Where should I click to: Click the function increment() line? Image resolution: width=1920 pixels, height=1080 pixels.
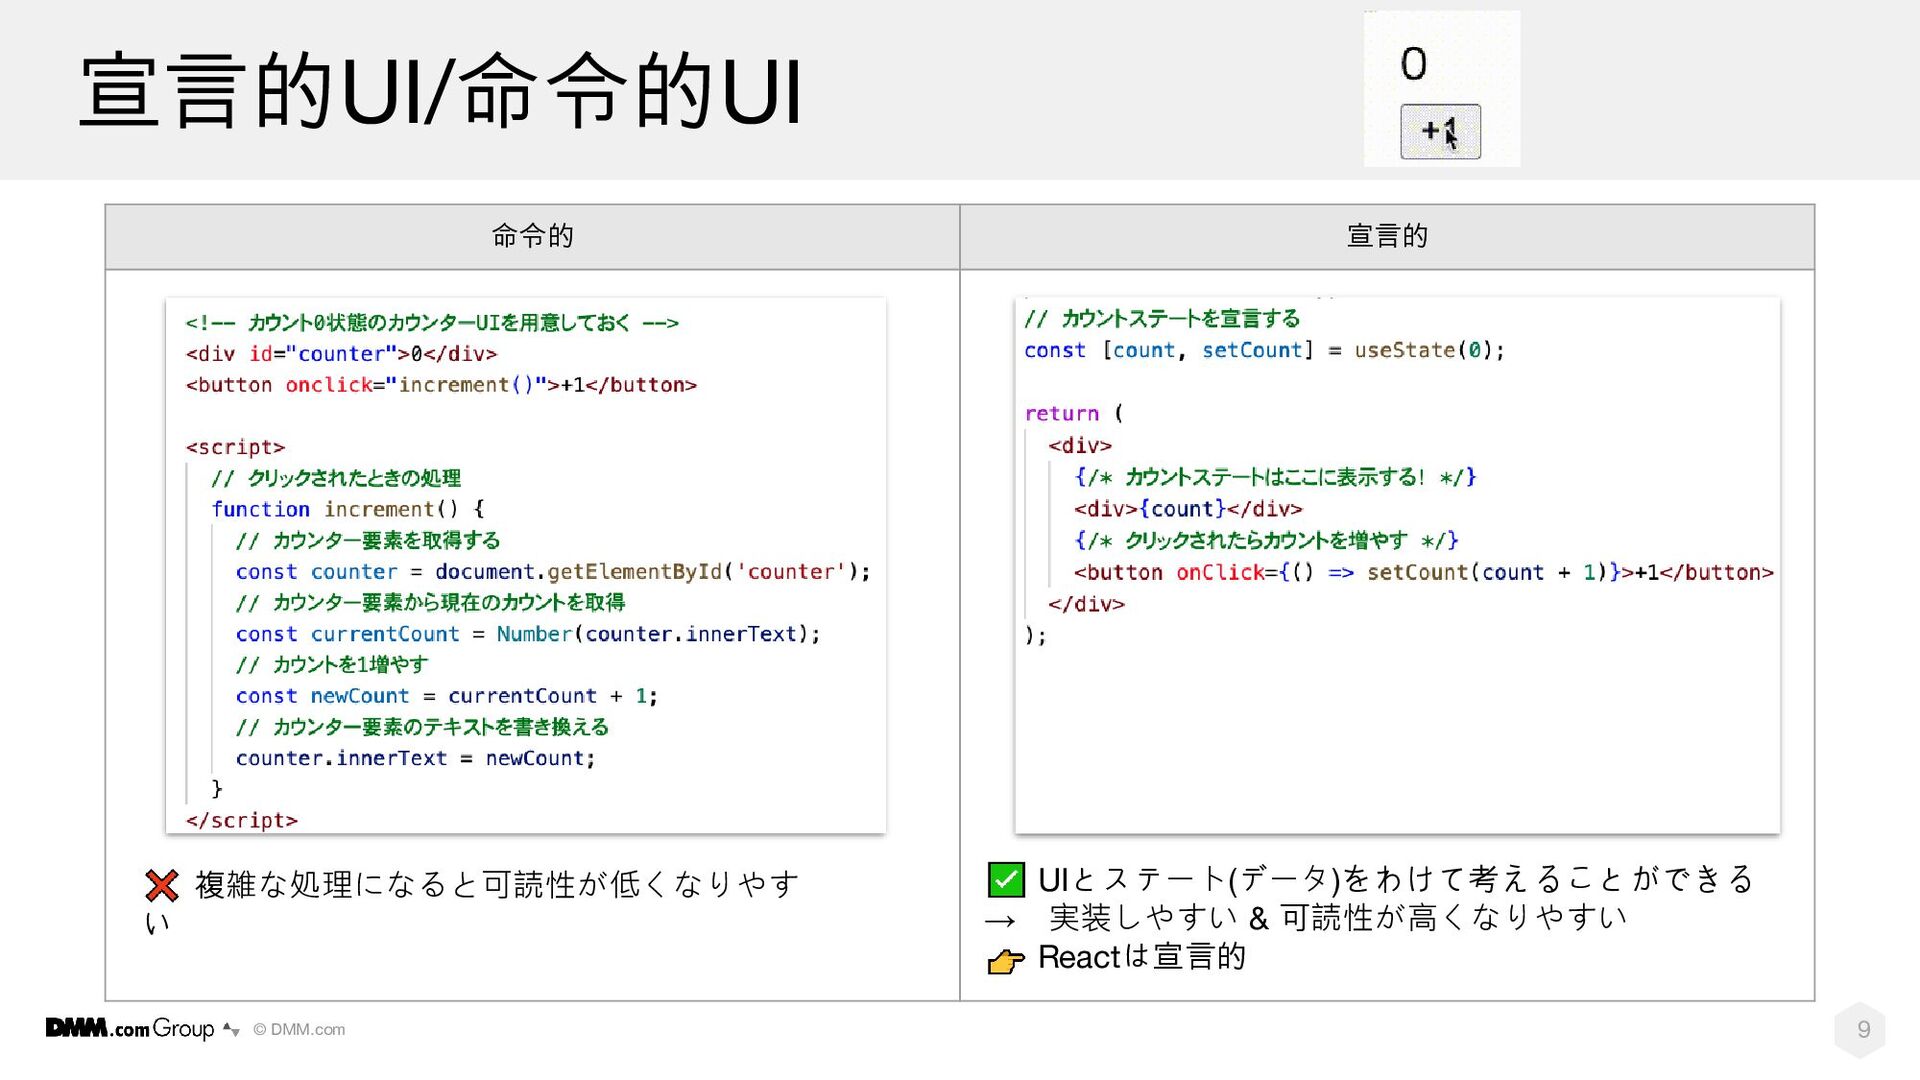[x=348, y=509]
